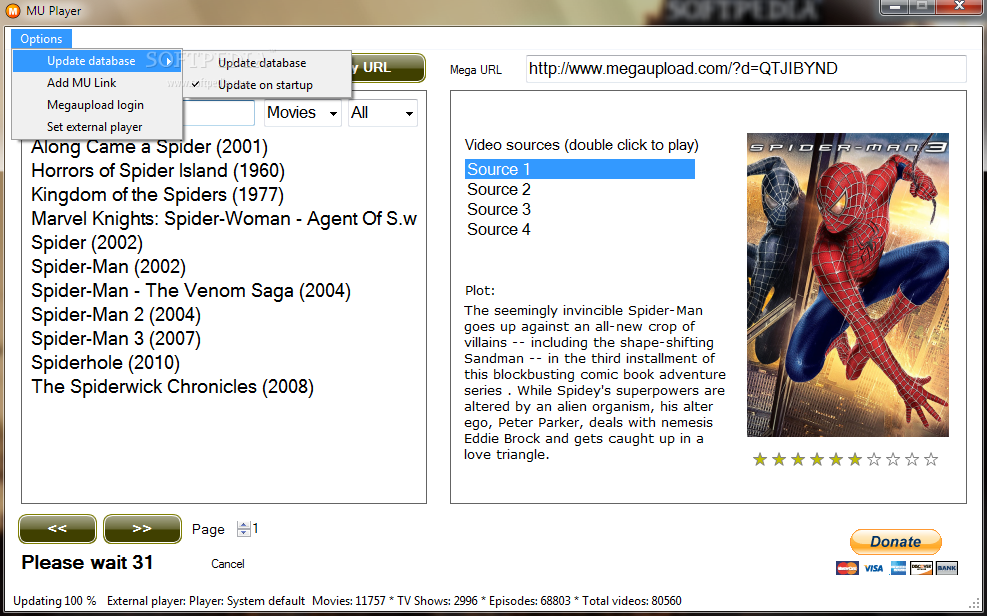Expand the All filter dropdown

(383, 113)
